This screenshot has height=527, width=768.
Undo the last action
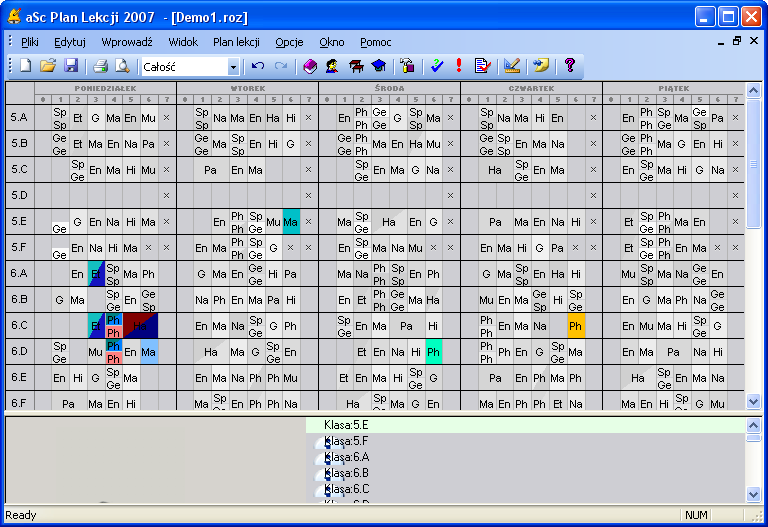pos(258,66)
